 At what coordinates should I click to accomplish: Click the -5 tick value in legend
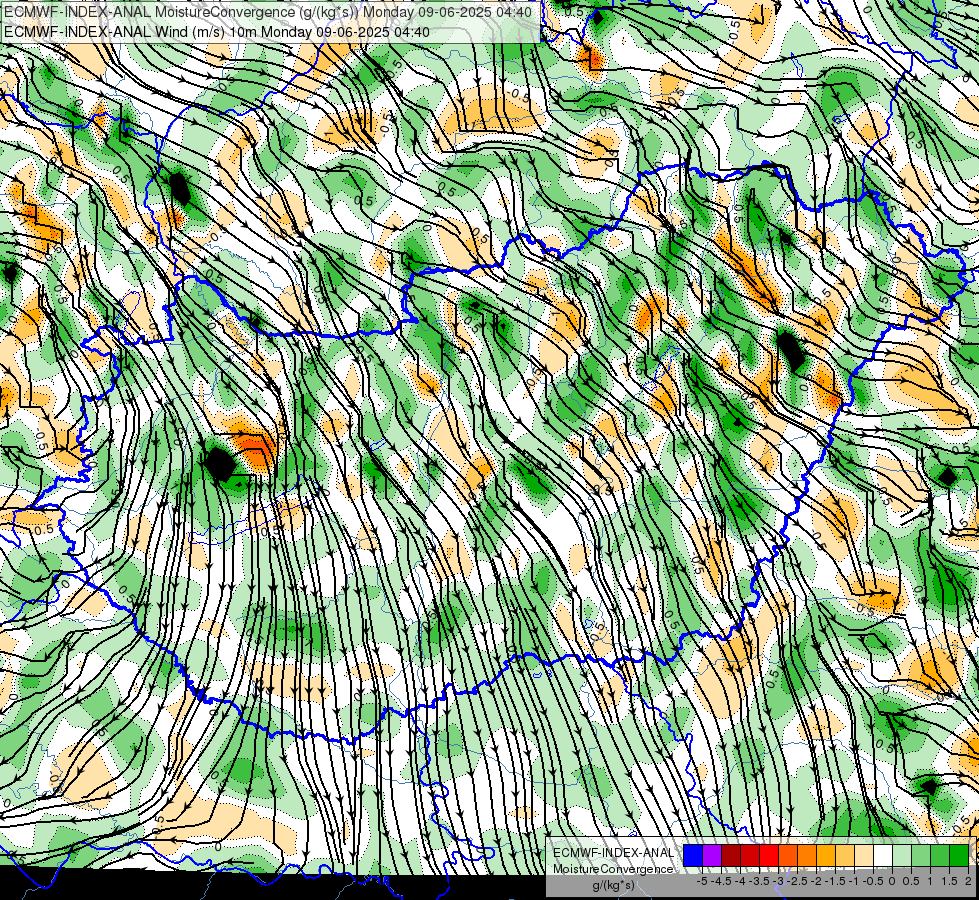702,881
